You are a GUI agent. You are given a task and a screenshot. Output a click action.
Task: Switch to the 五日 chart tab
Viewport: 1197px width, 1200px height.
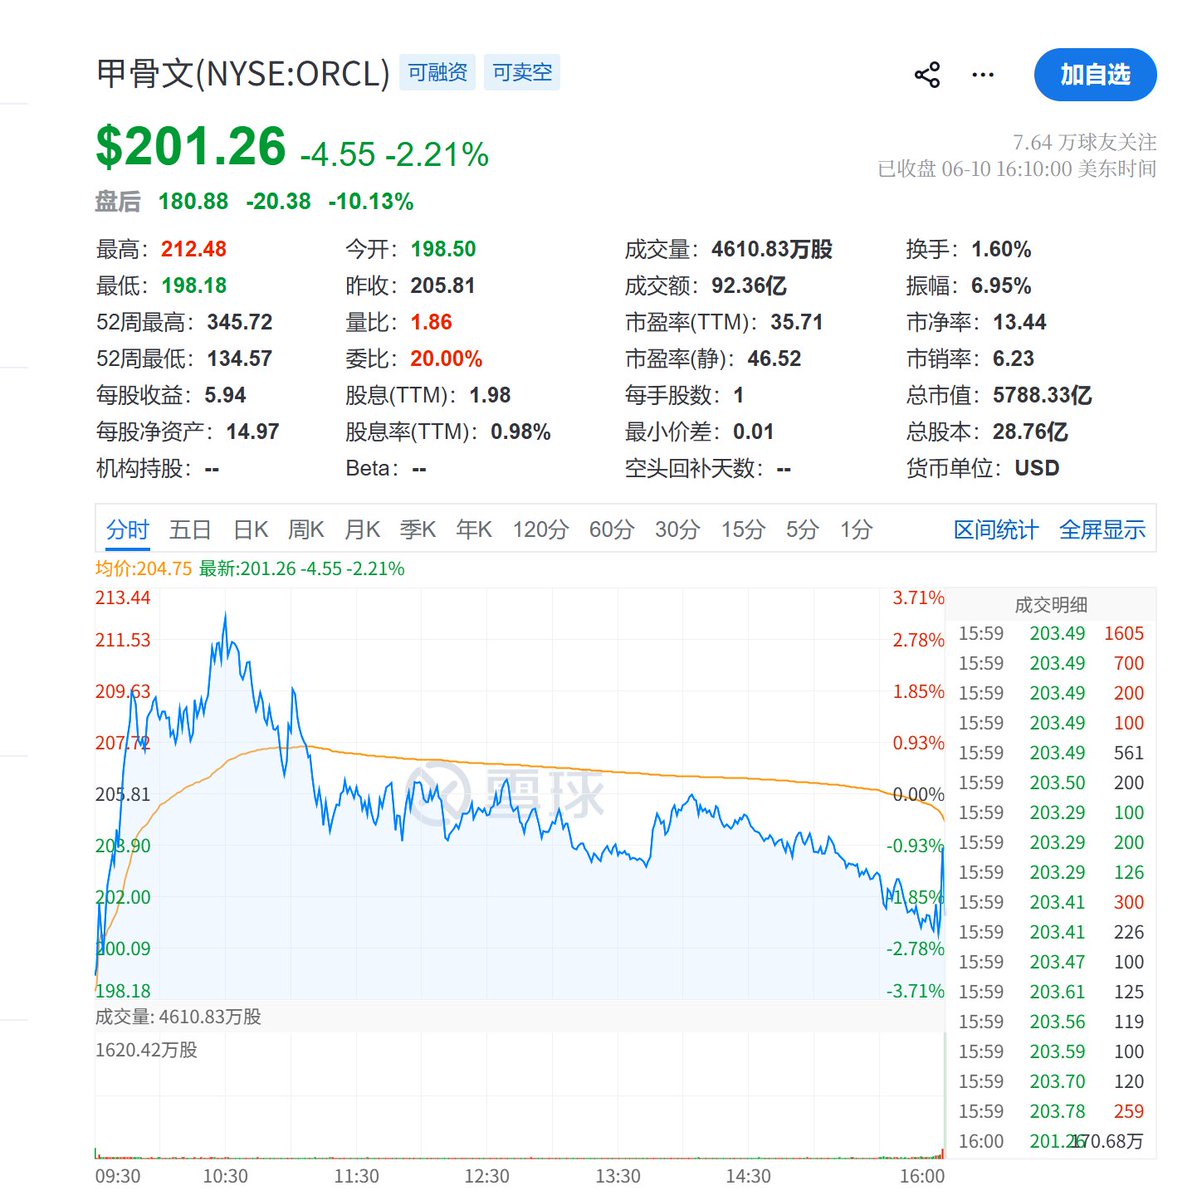click(x=190, y=529)
